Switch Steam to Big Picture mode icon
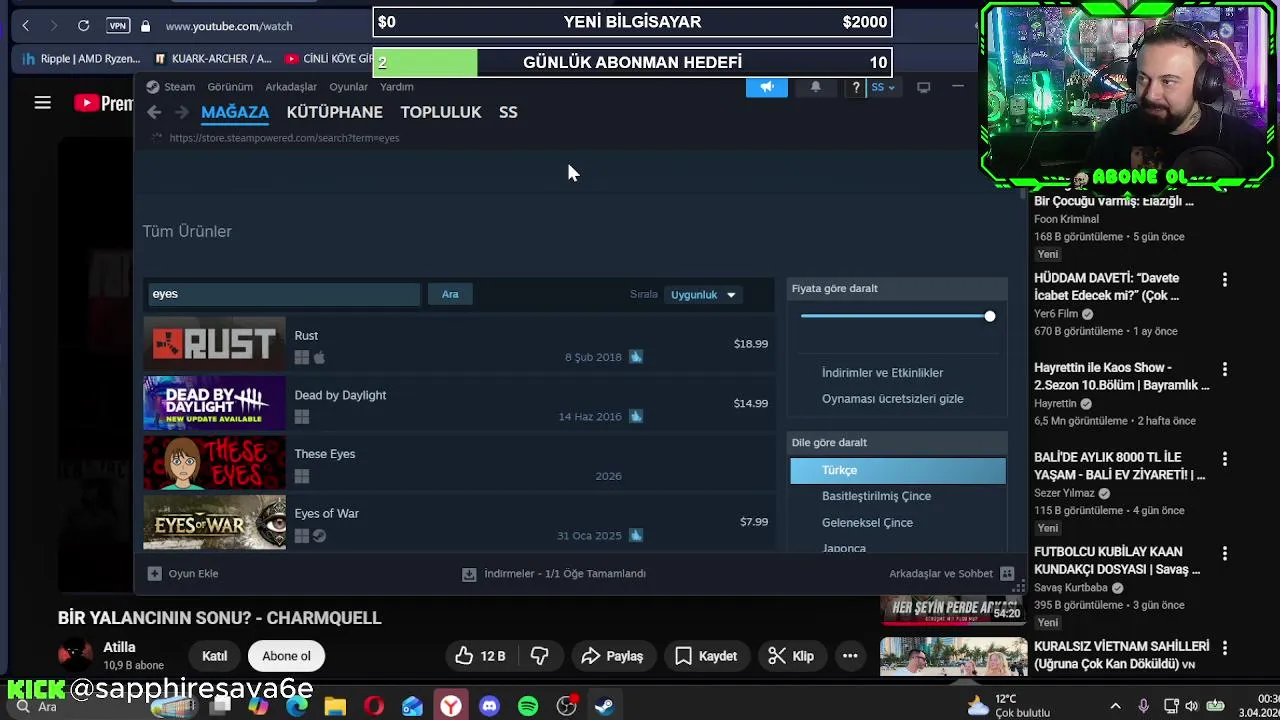 (x=923, y=87)
